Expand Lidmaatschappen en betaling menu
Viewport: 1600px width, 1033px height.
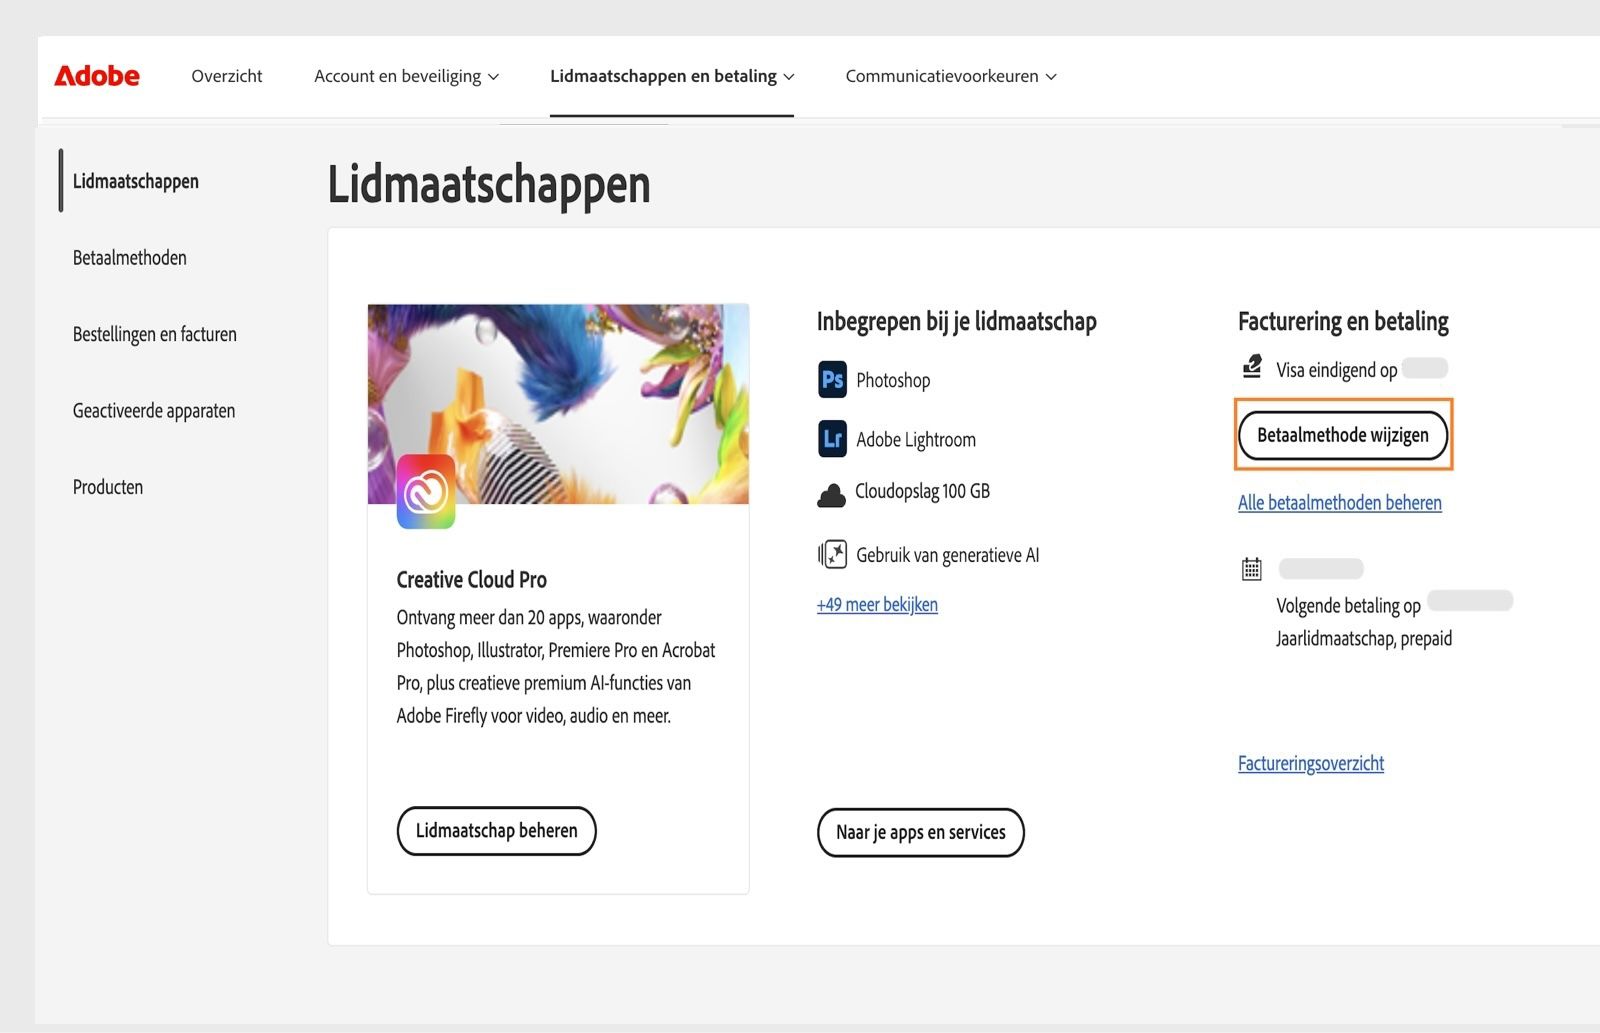[672, 76]
